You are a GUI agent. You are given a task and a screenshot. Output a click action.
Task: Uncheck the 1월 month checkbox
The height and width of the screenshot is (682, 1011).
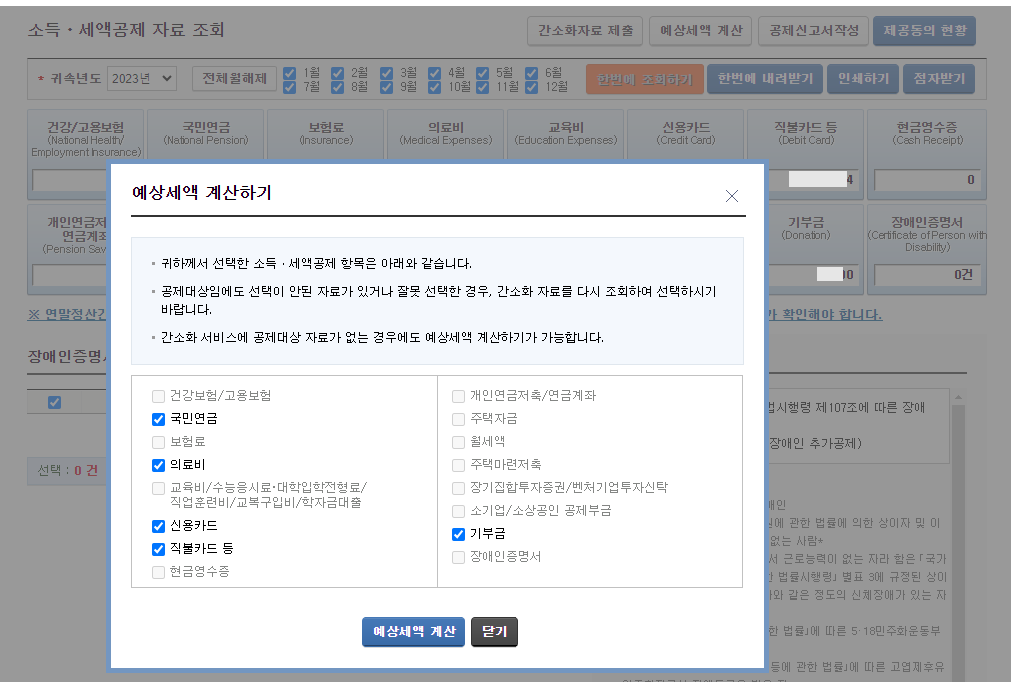[290, 73]
